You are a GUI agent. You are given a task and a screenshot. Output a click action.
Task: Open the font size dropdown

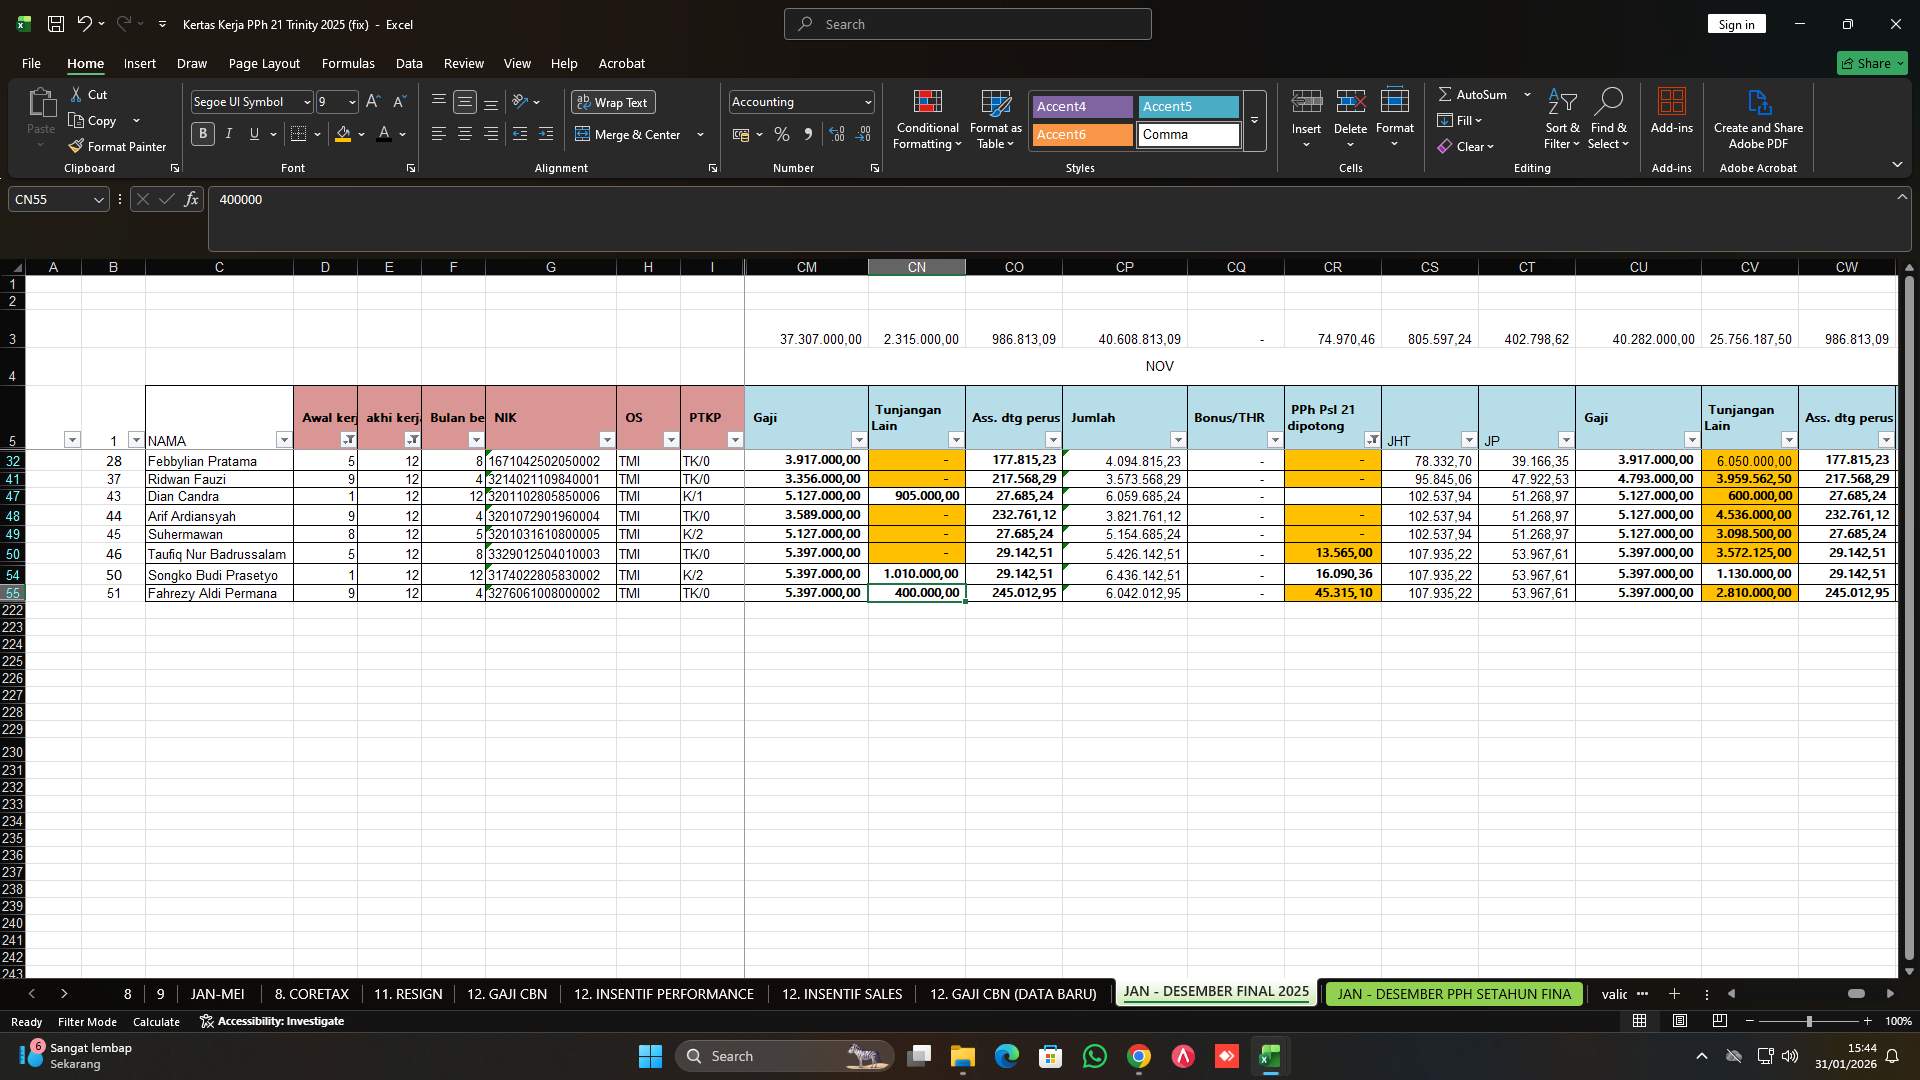click(x=351, y=101)
